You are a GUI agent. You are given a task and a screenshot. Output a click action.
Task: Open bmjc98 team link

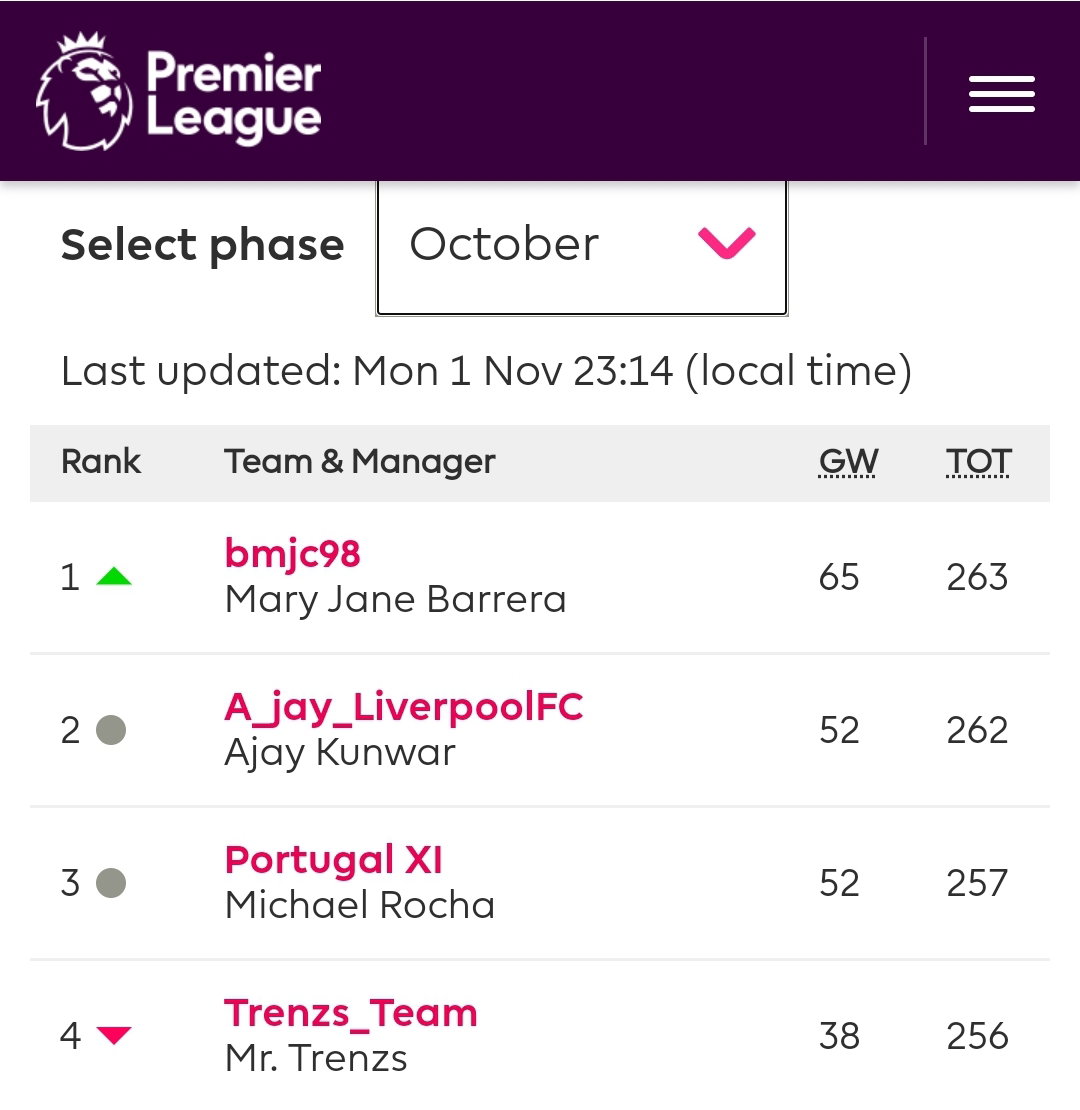pos(292,554)
